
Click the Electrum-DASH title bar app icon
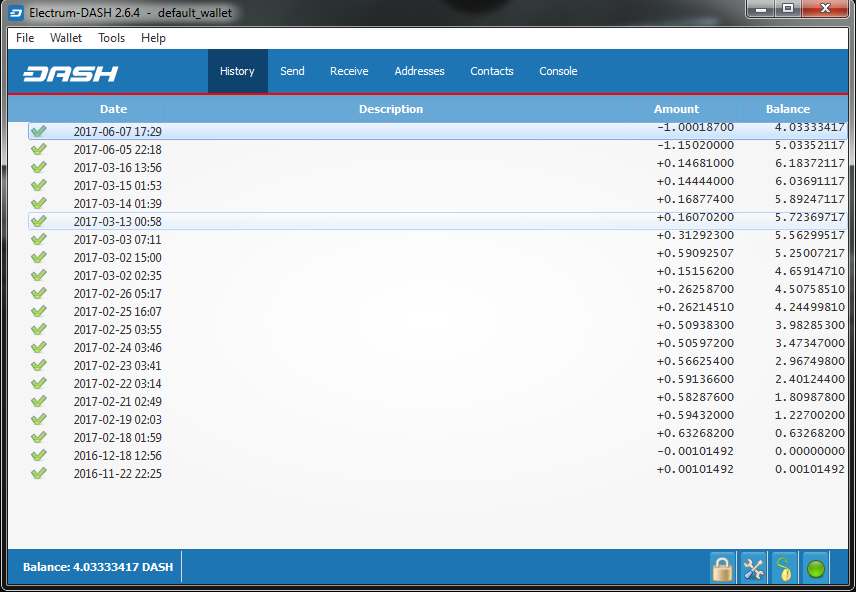pyautogui.click(x=16, y=13)
